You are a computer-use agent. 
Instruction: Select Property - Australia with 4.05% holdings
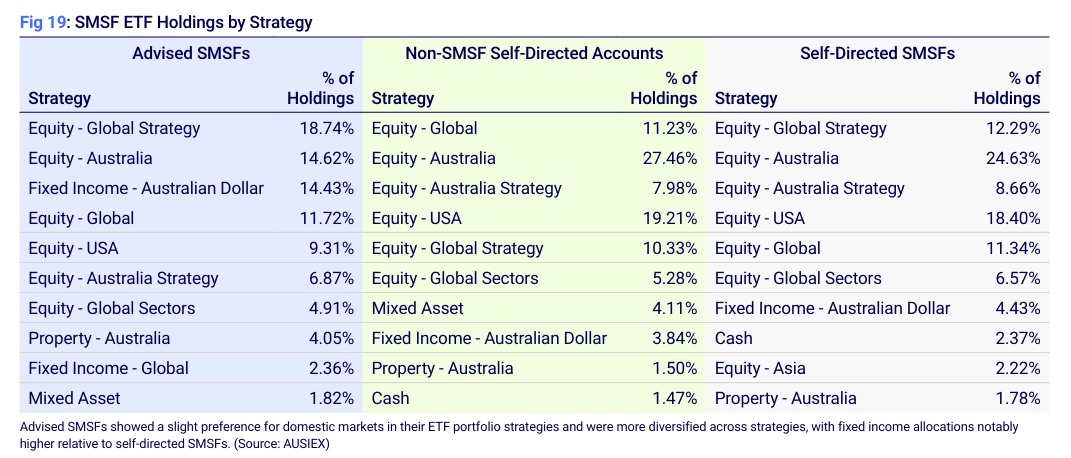click(x=99, y=338)
